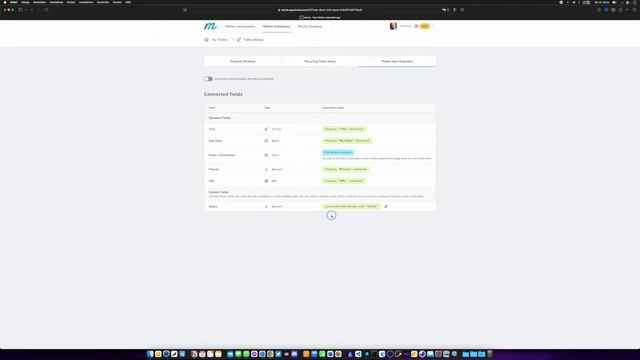Click the Status connected default value badge

(x=351, y=207)
